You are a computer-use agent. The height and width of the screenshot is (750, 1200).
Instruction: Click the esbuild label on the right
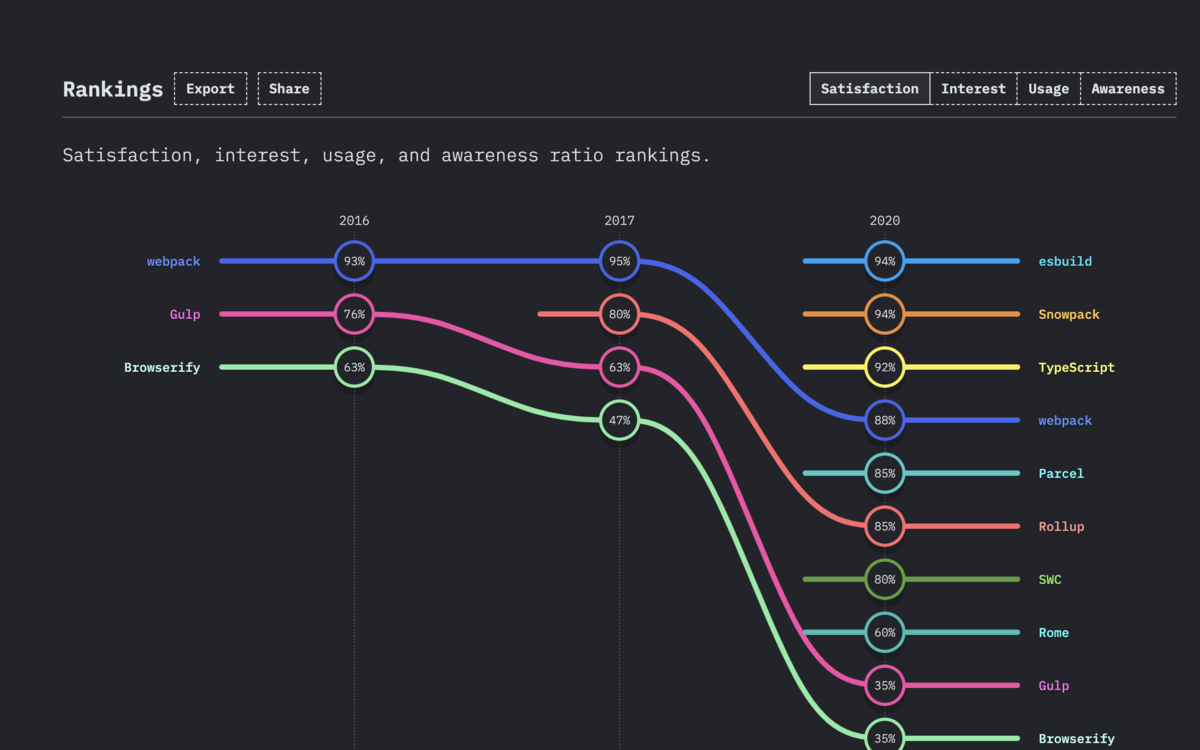point(1065,261)
